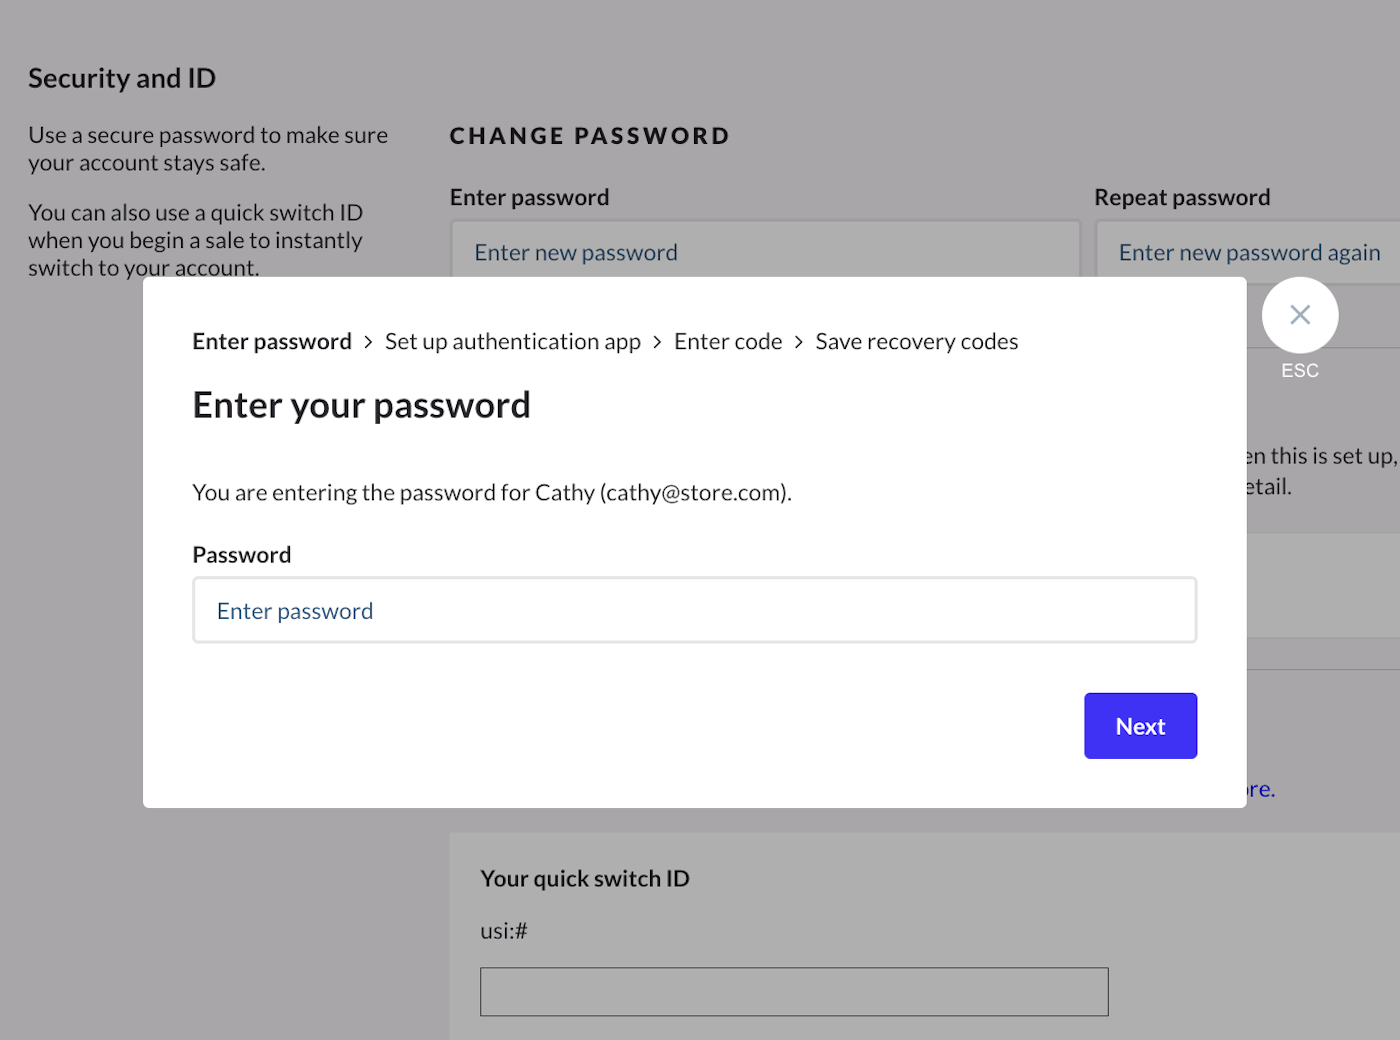Viewport: 1400px width, 1040px height.
Task: Select the Enter password breadcrumb step
Action: [272, 342]
